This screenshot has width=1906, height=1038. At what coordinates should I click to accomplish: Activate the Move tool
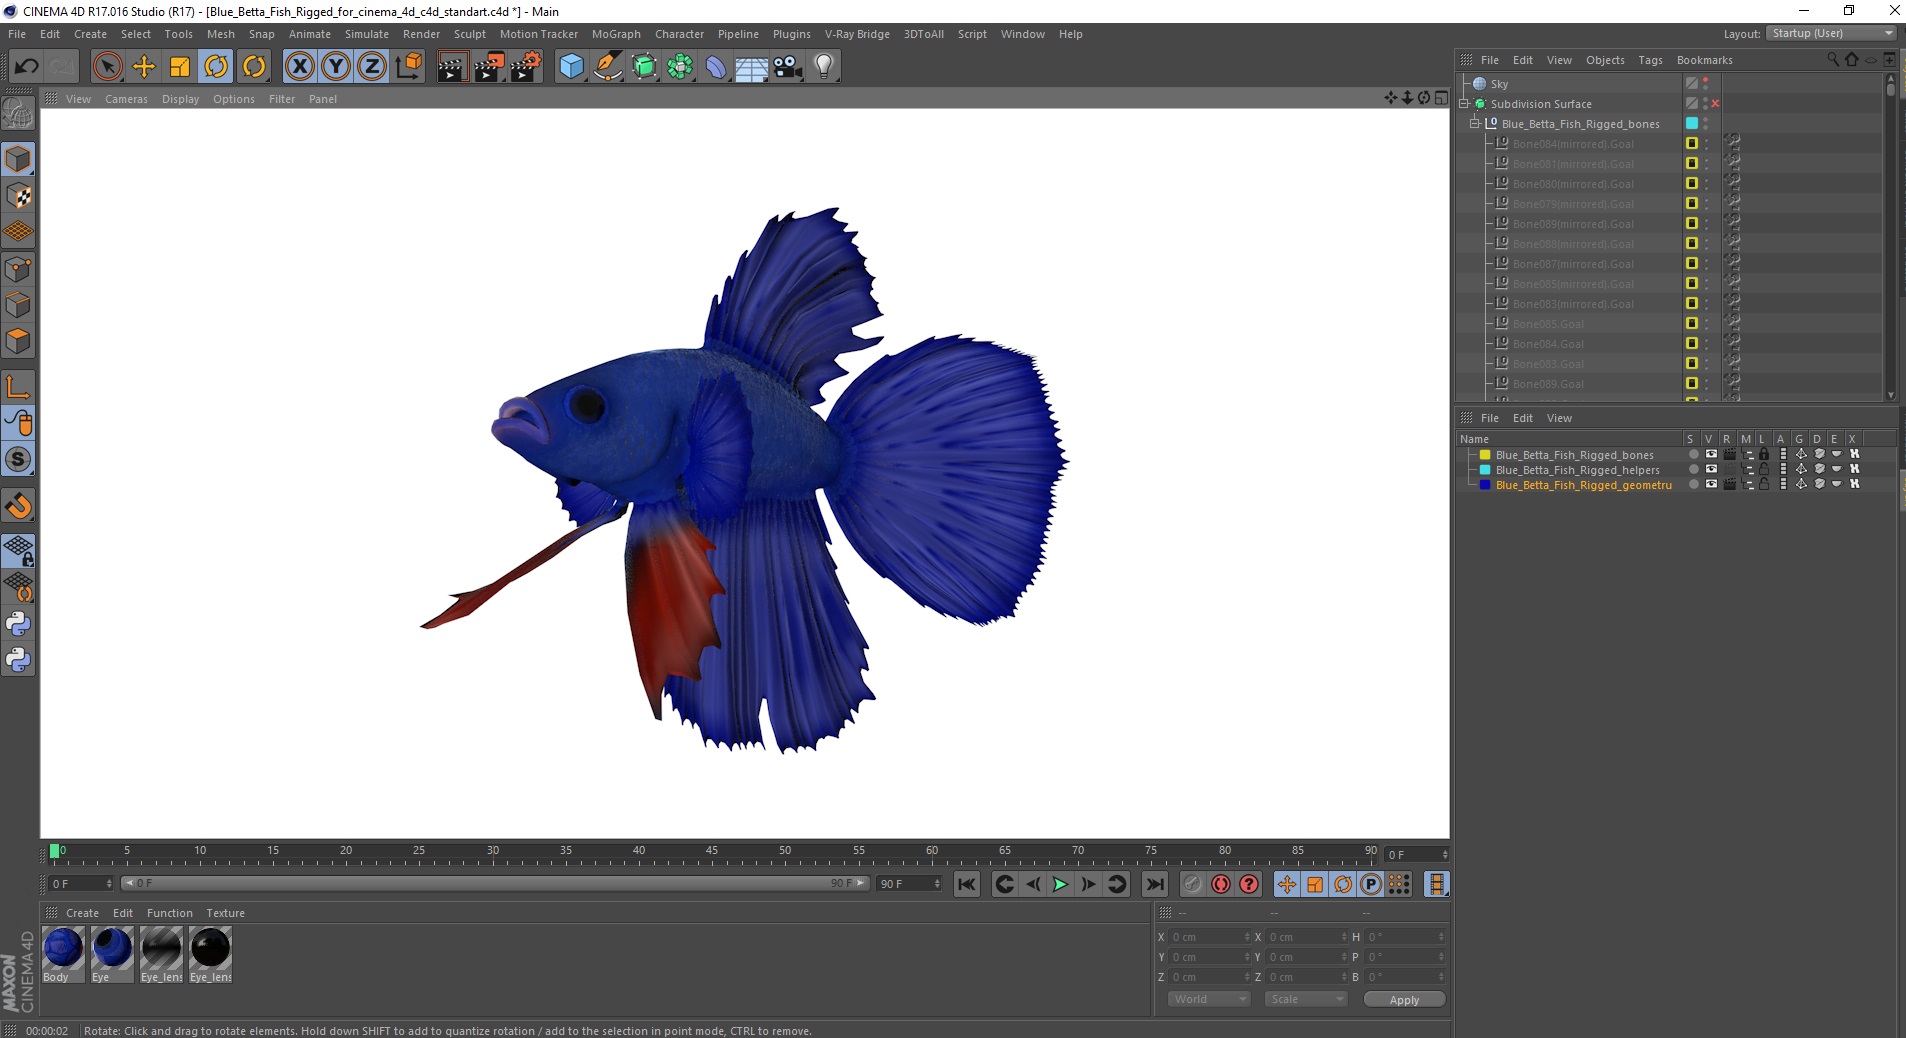point(144,67)
